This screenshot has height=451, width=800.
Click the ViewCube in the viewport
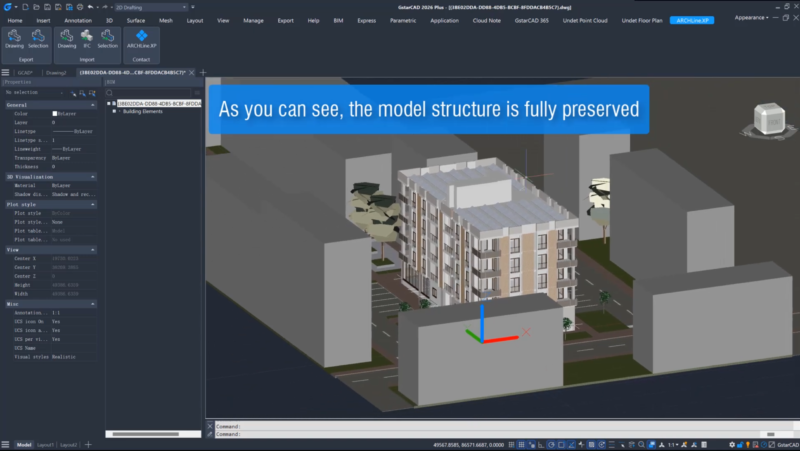click(769, 117)
